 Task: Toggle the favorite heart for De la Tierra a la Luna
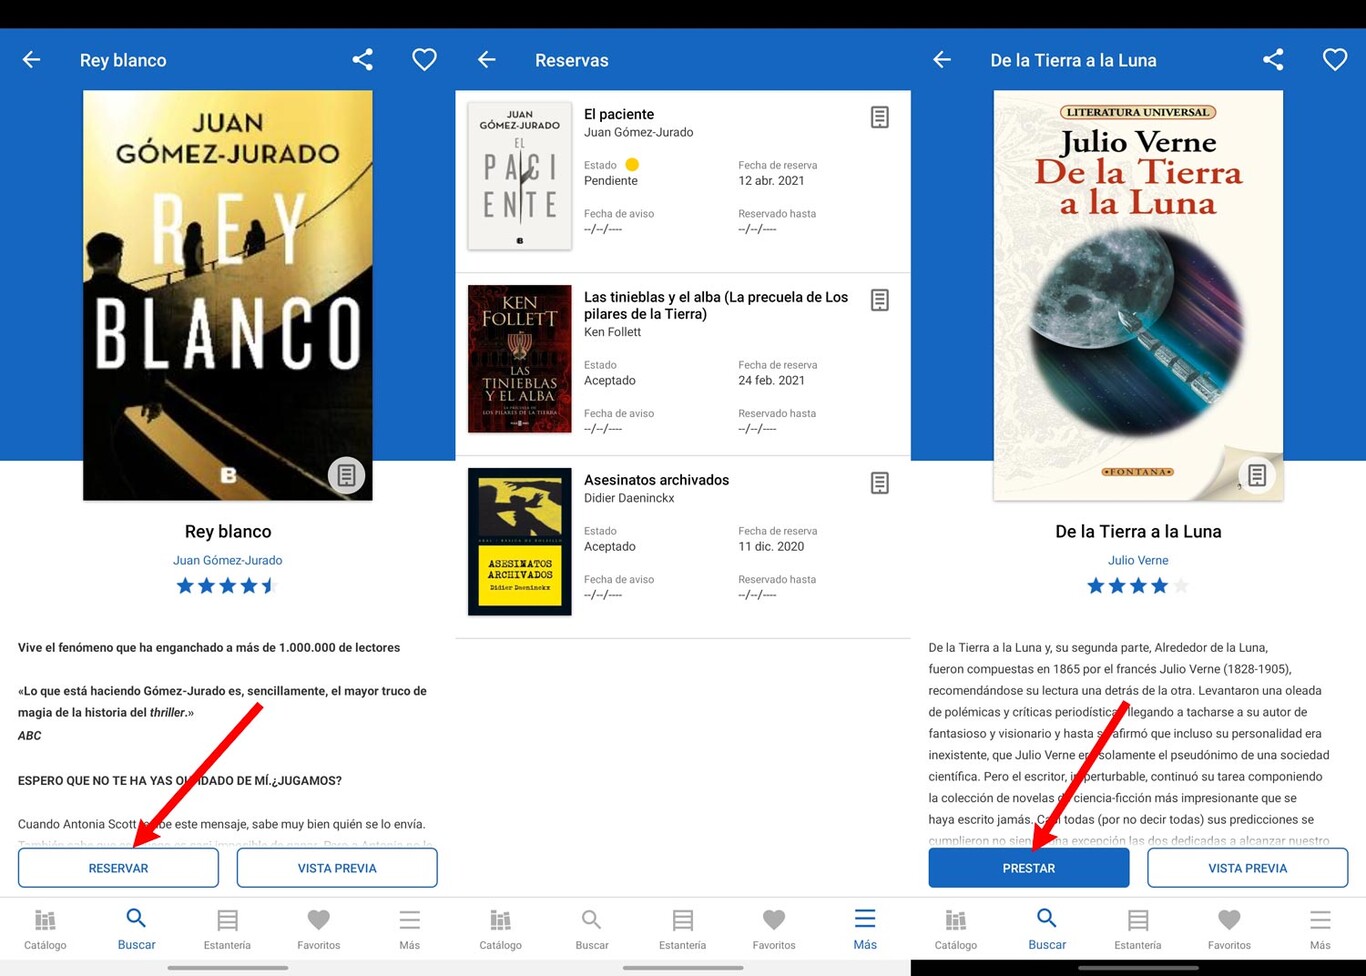coord(1335,59)
